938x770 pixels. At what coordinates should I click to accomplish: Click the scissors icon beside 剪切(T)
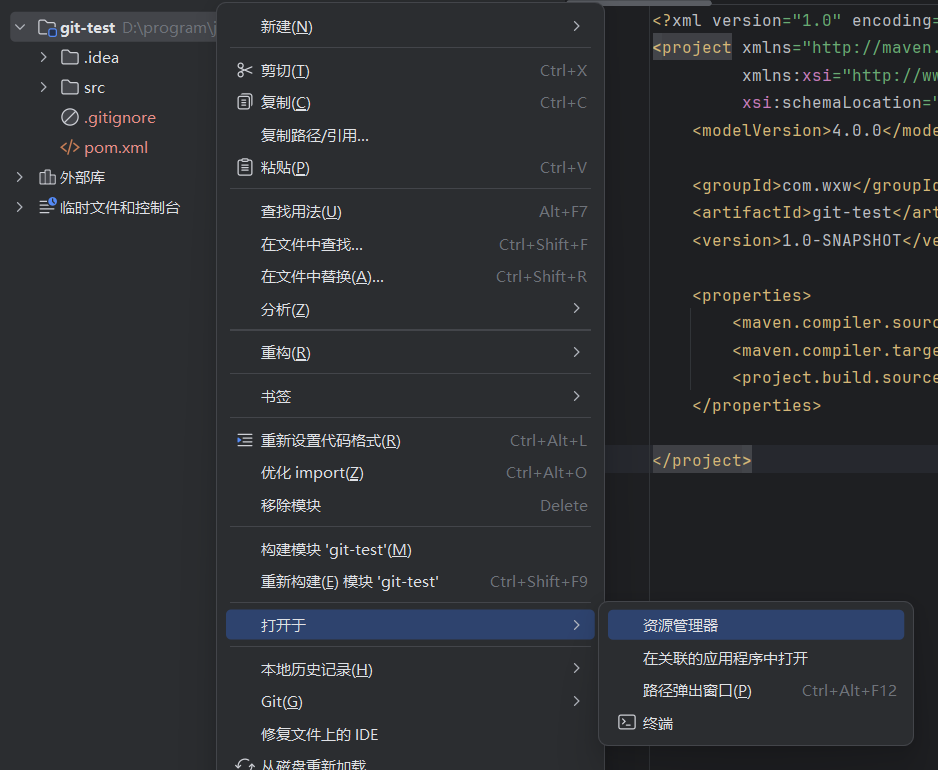[244, 71]
